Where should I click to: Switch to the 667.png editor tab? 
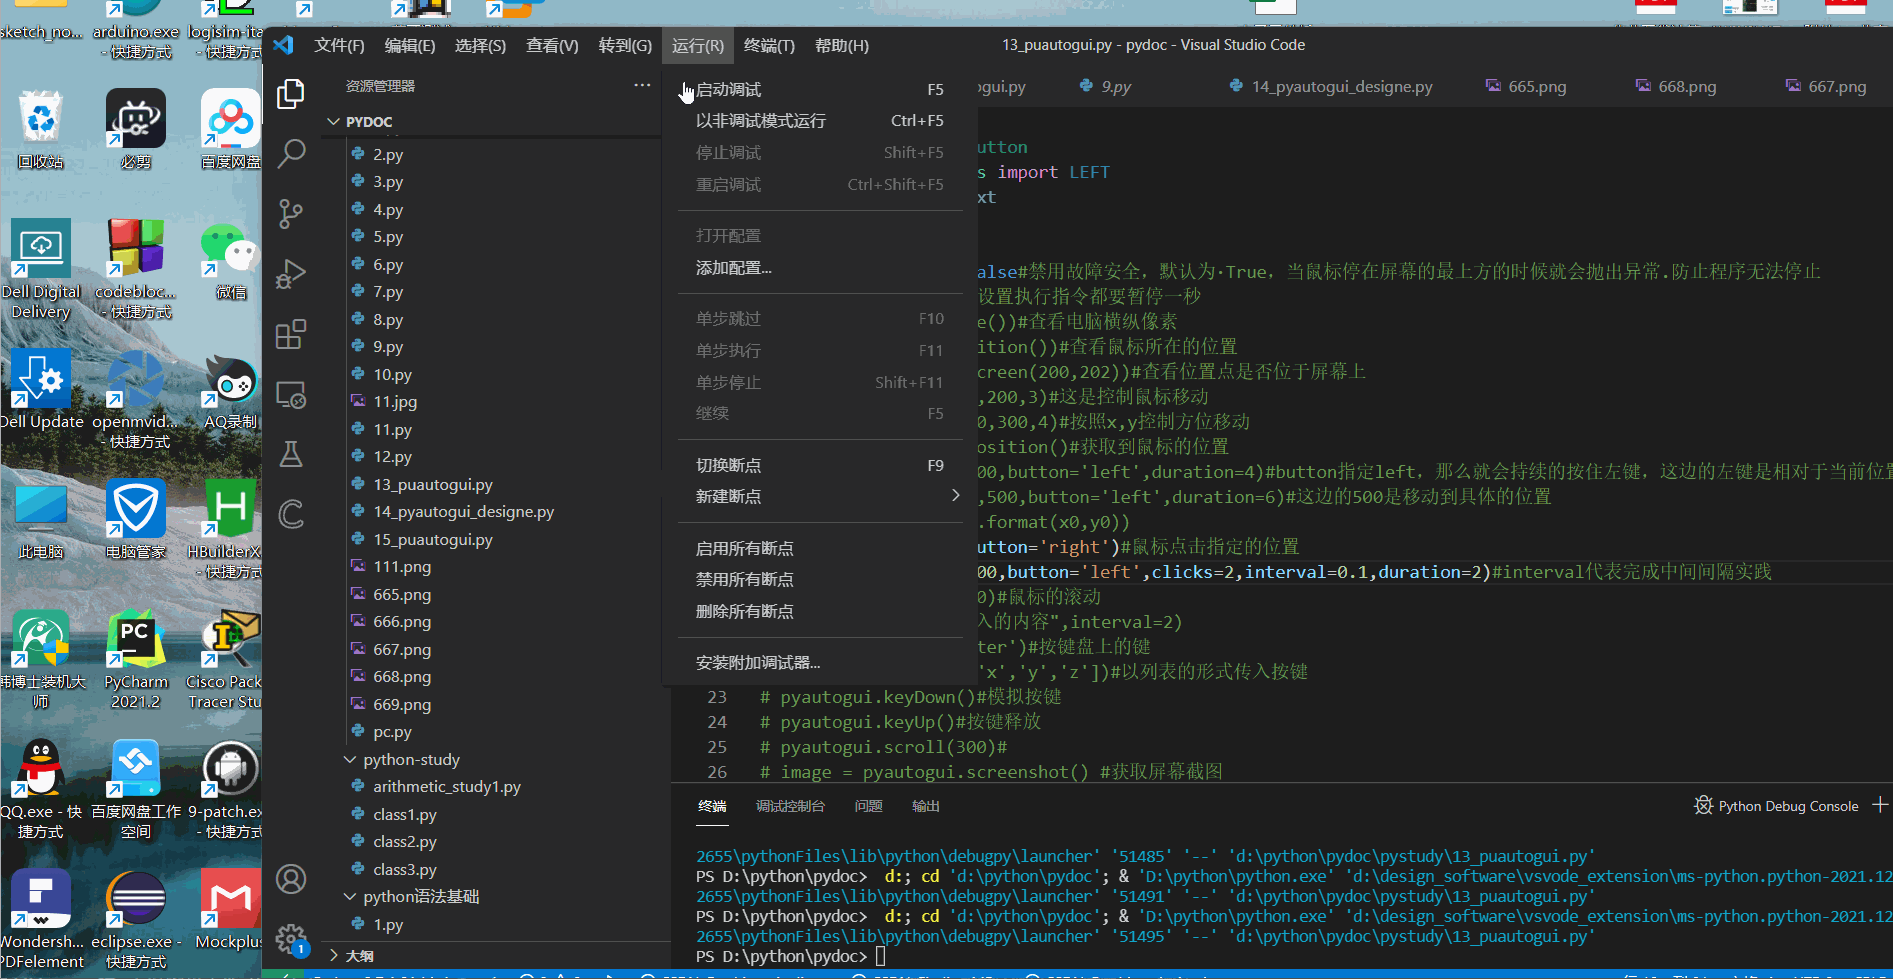tap(1826, 87)
